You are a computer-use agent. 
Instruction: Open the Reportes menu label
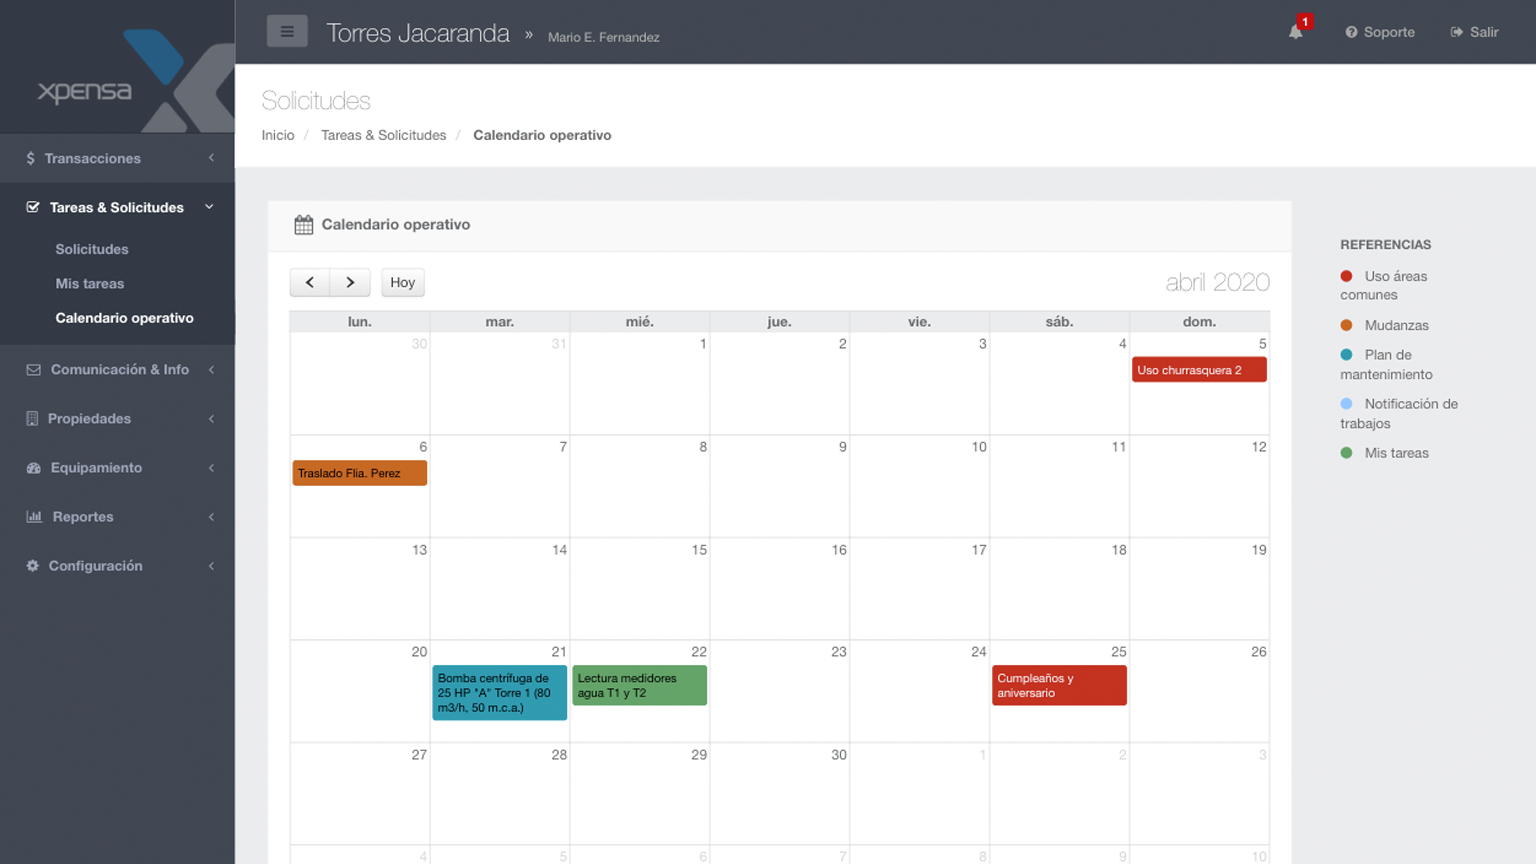(83, 516)
